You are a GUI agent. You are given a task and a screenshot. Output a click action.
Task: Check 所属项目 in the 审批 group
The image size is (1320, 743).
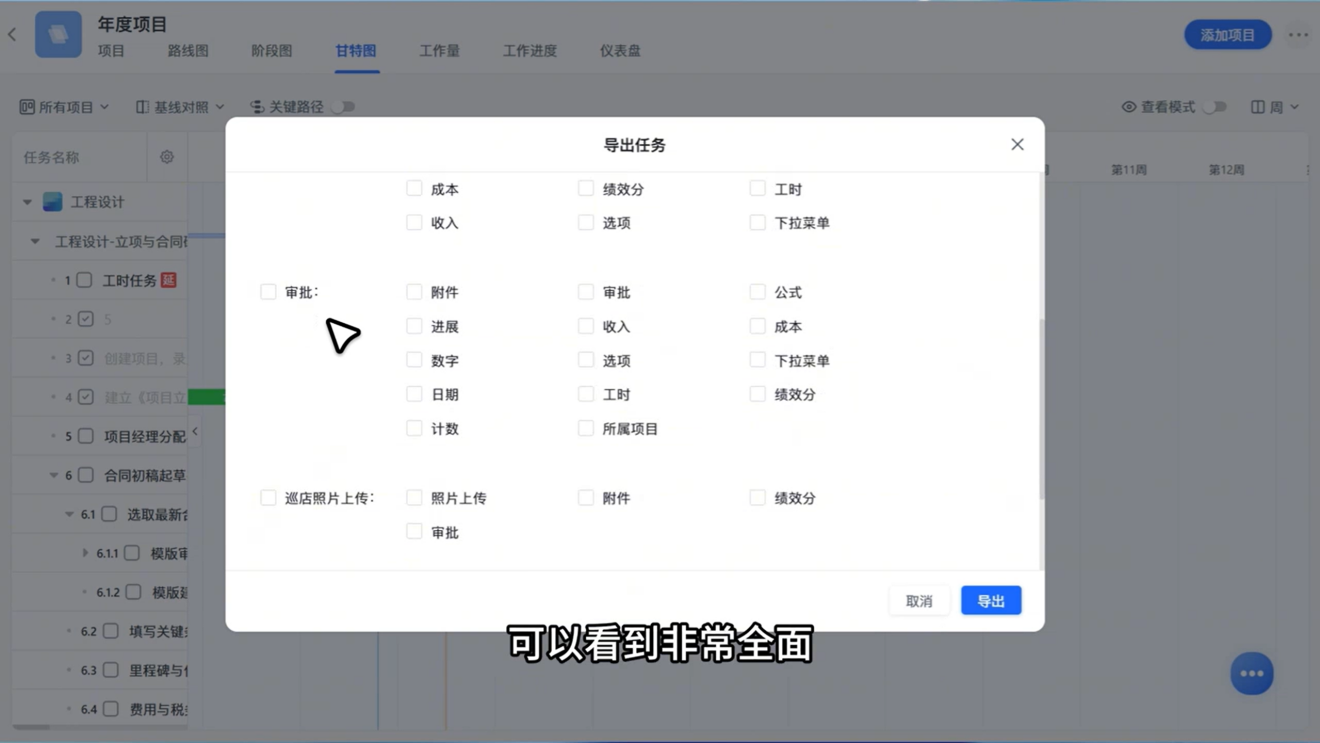586,428
